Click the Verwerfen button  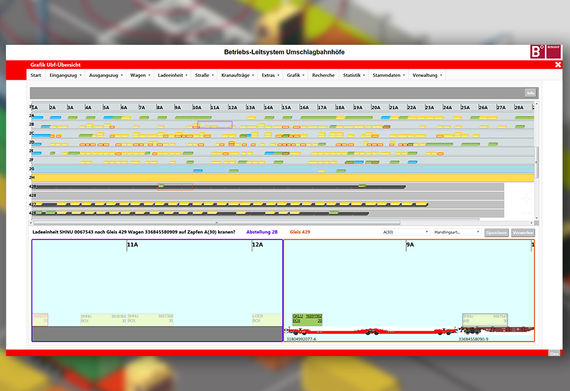click(523, 233)
